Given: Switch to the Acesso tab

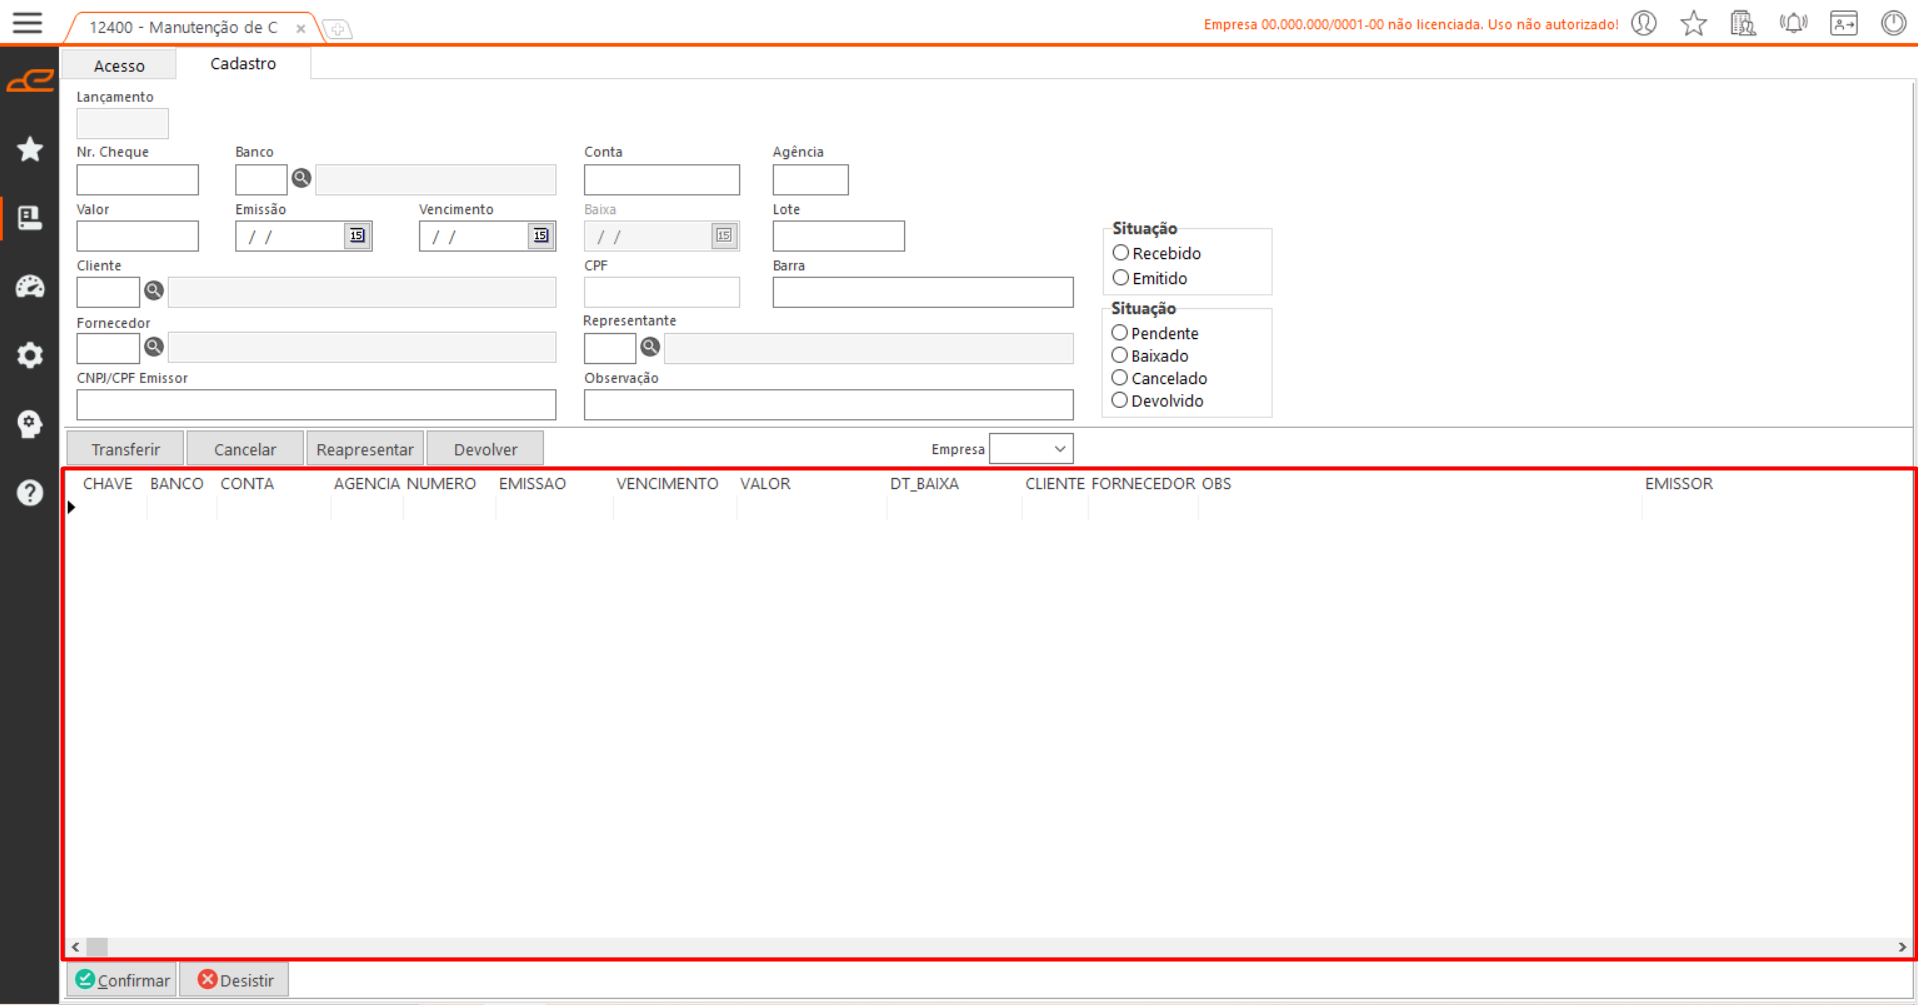Looking at the screenshot, I should (119, 66).
